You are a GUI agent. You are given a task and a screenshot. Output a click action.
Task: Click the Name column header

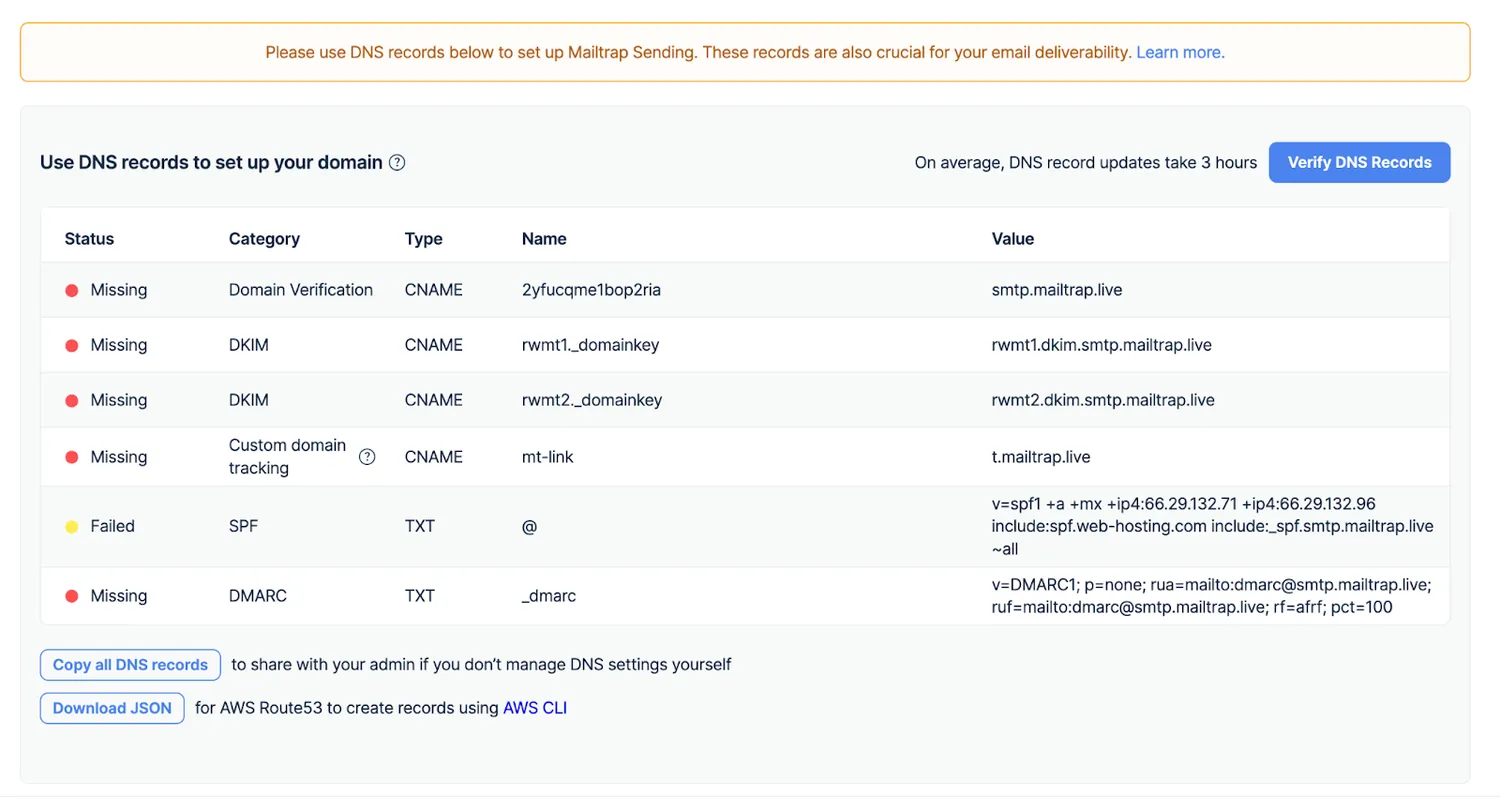click(x=544, y=239)
